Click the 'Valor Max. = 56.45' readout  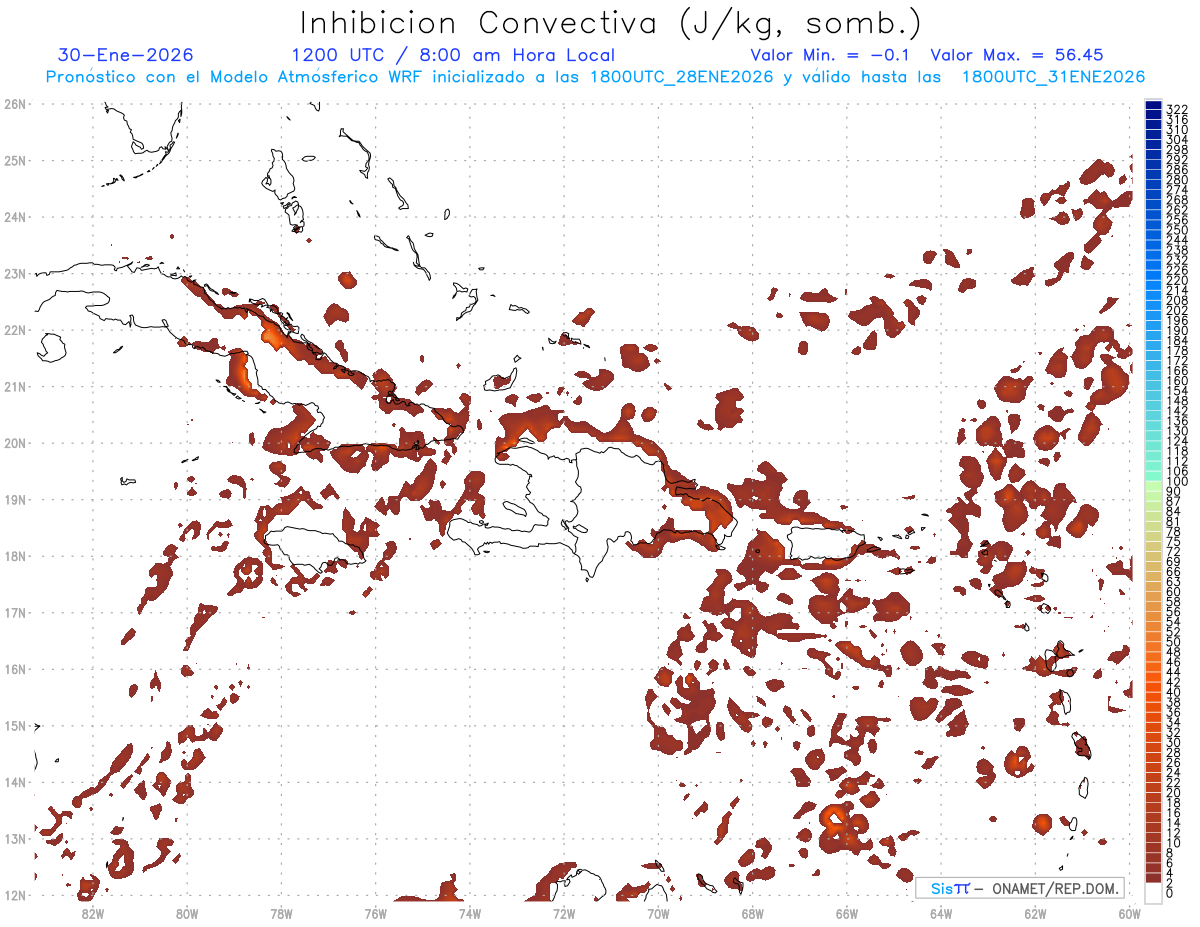pos(1017,55)
